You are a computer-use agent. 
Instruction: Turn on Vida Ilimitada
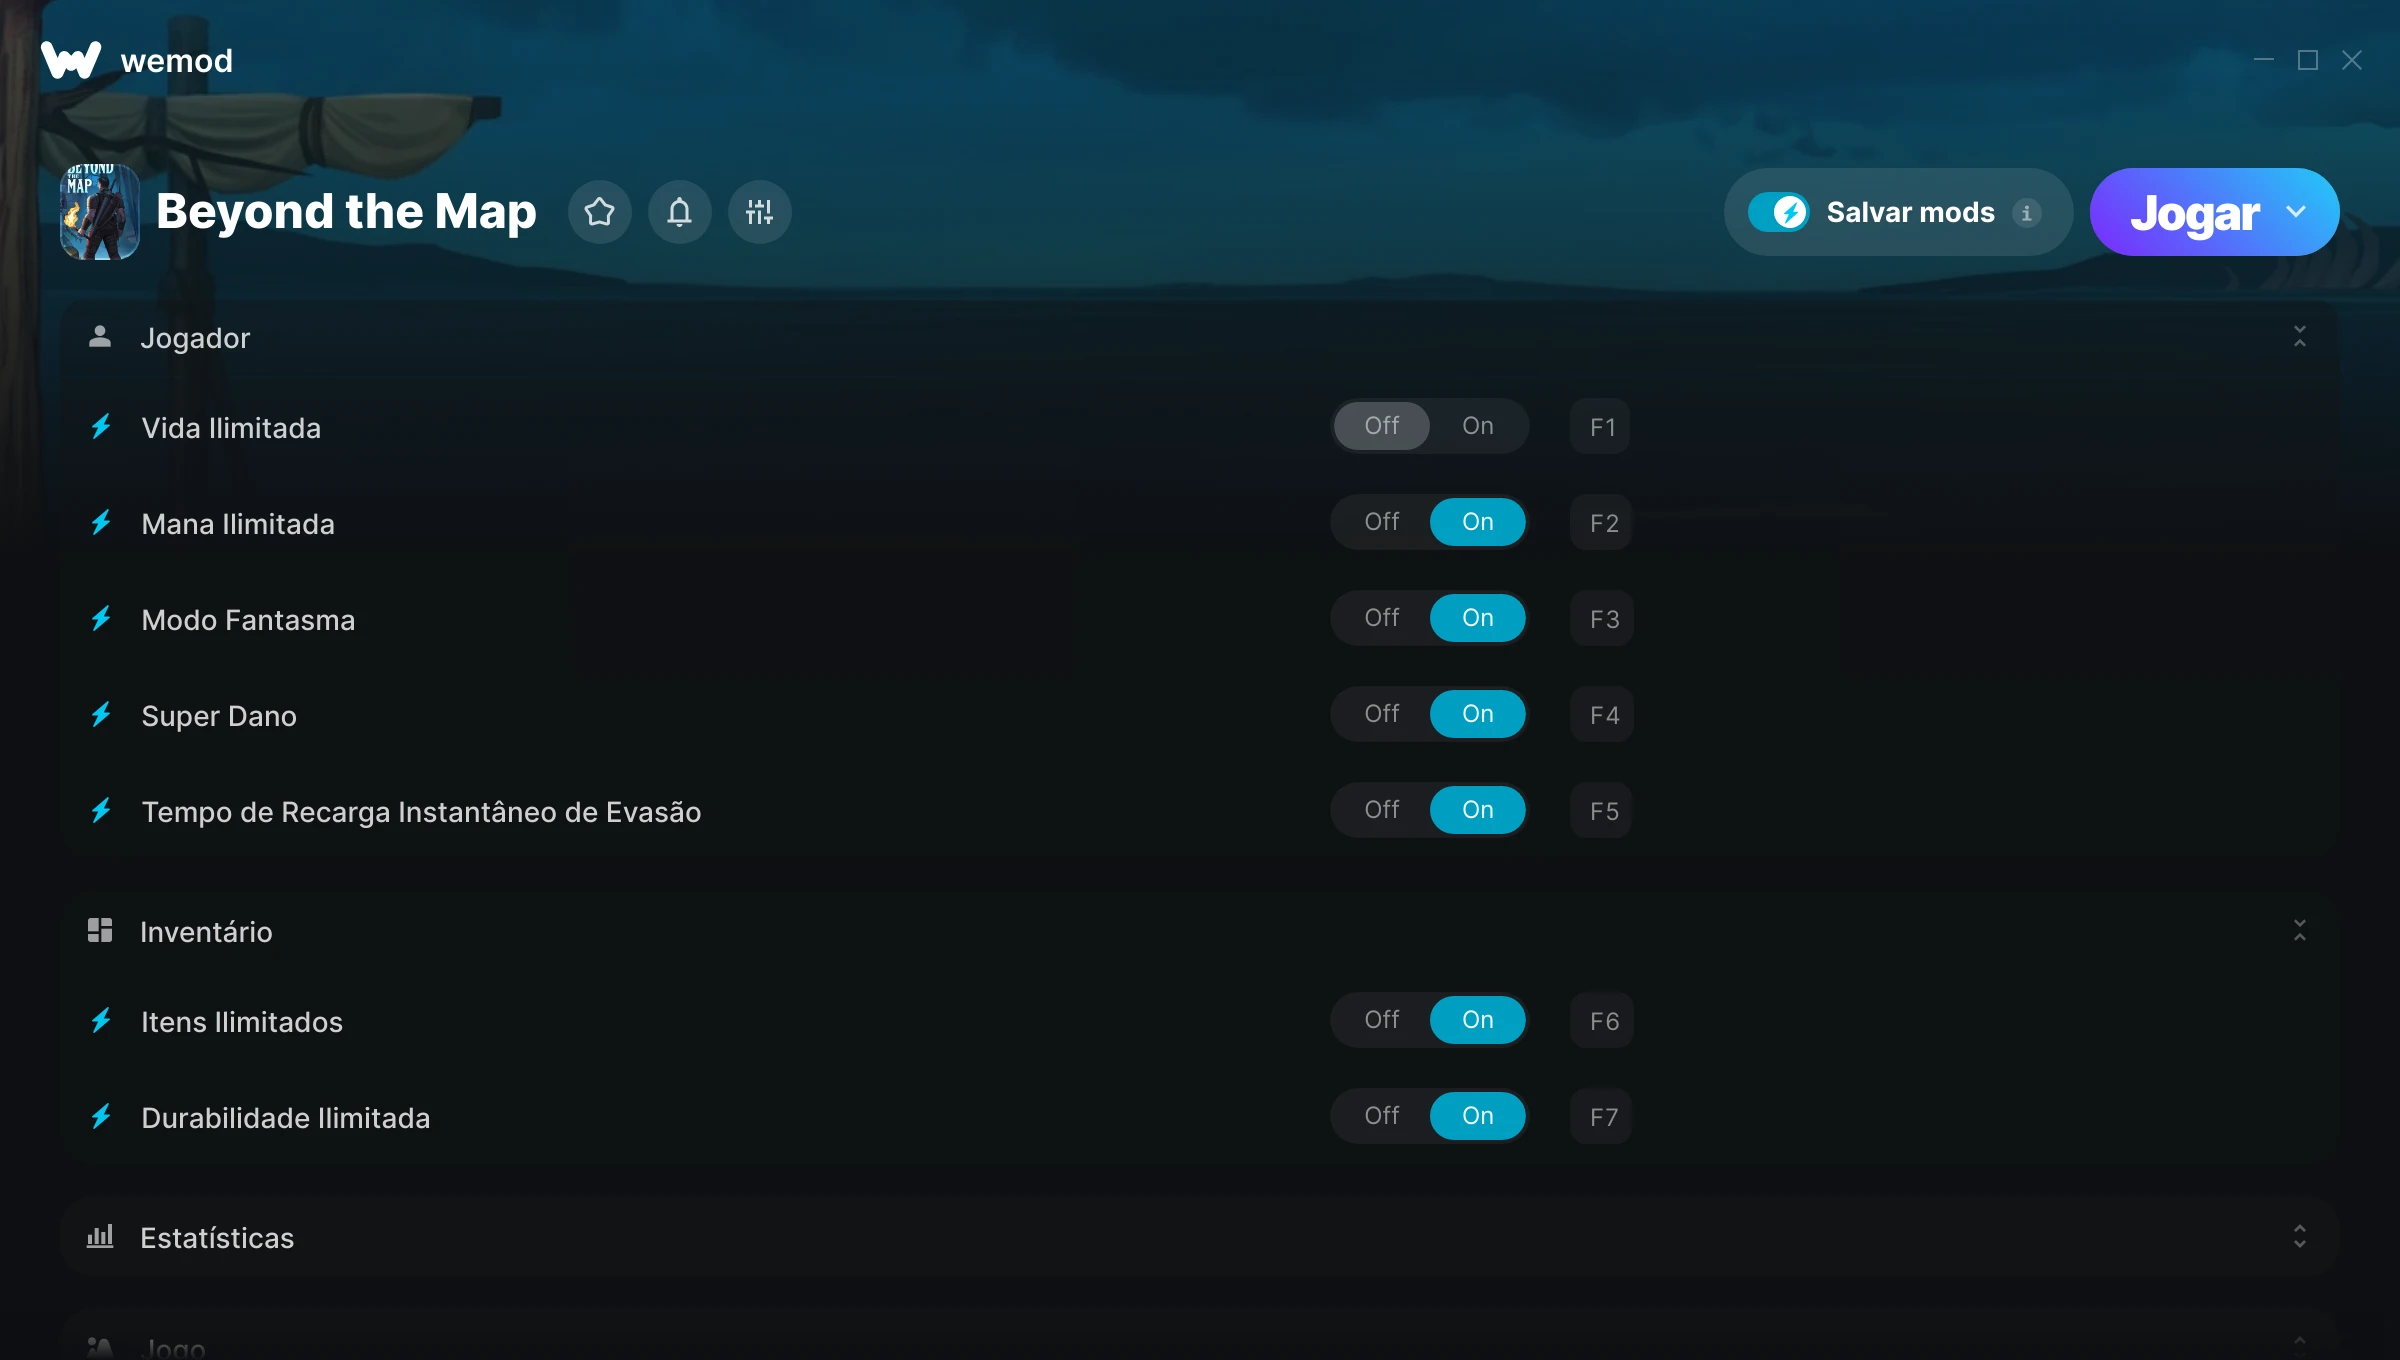[1478, 426]
